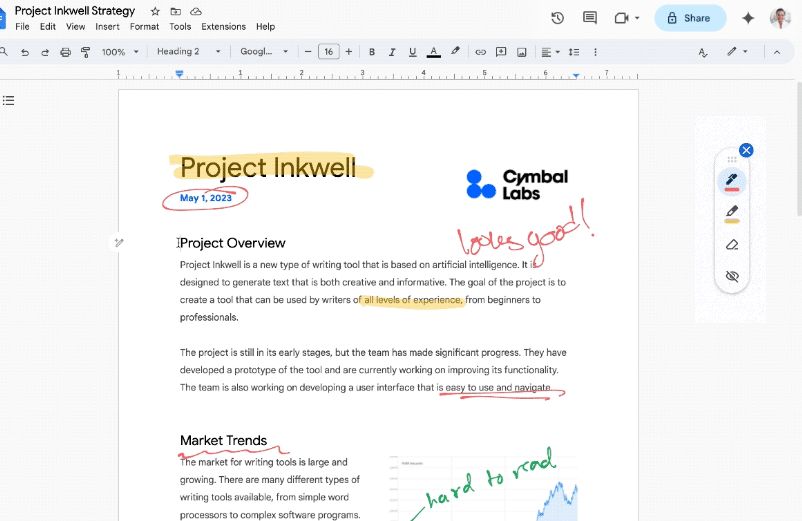Image resolution: width=802 pixels, height=521 pixels.
Task: Choose the eraser markup tool
Action: (x=731, y=244)
